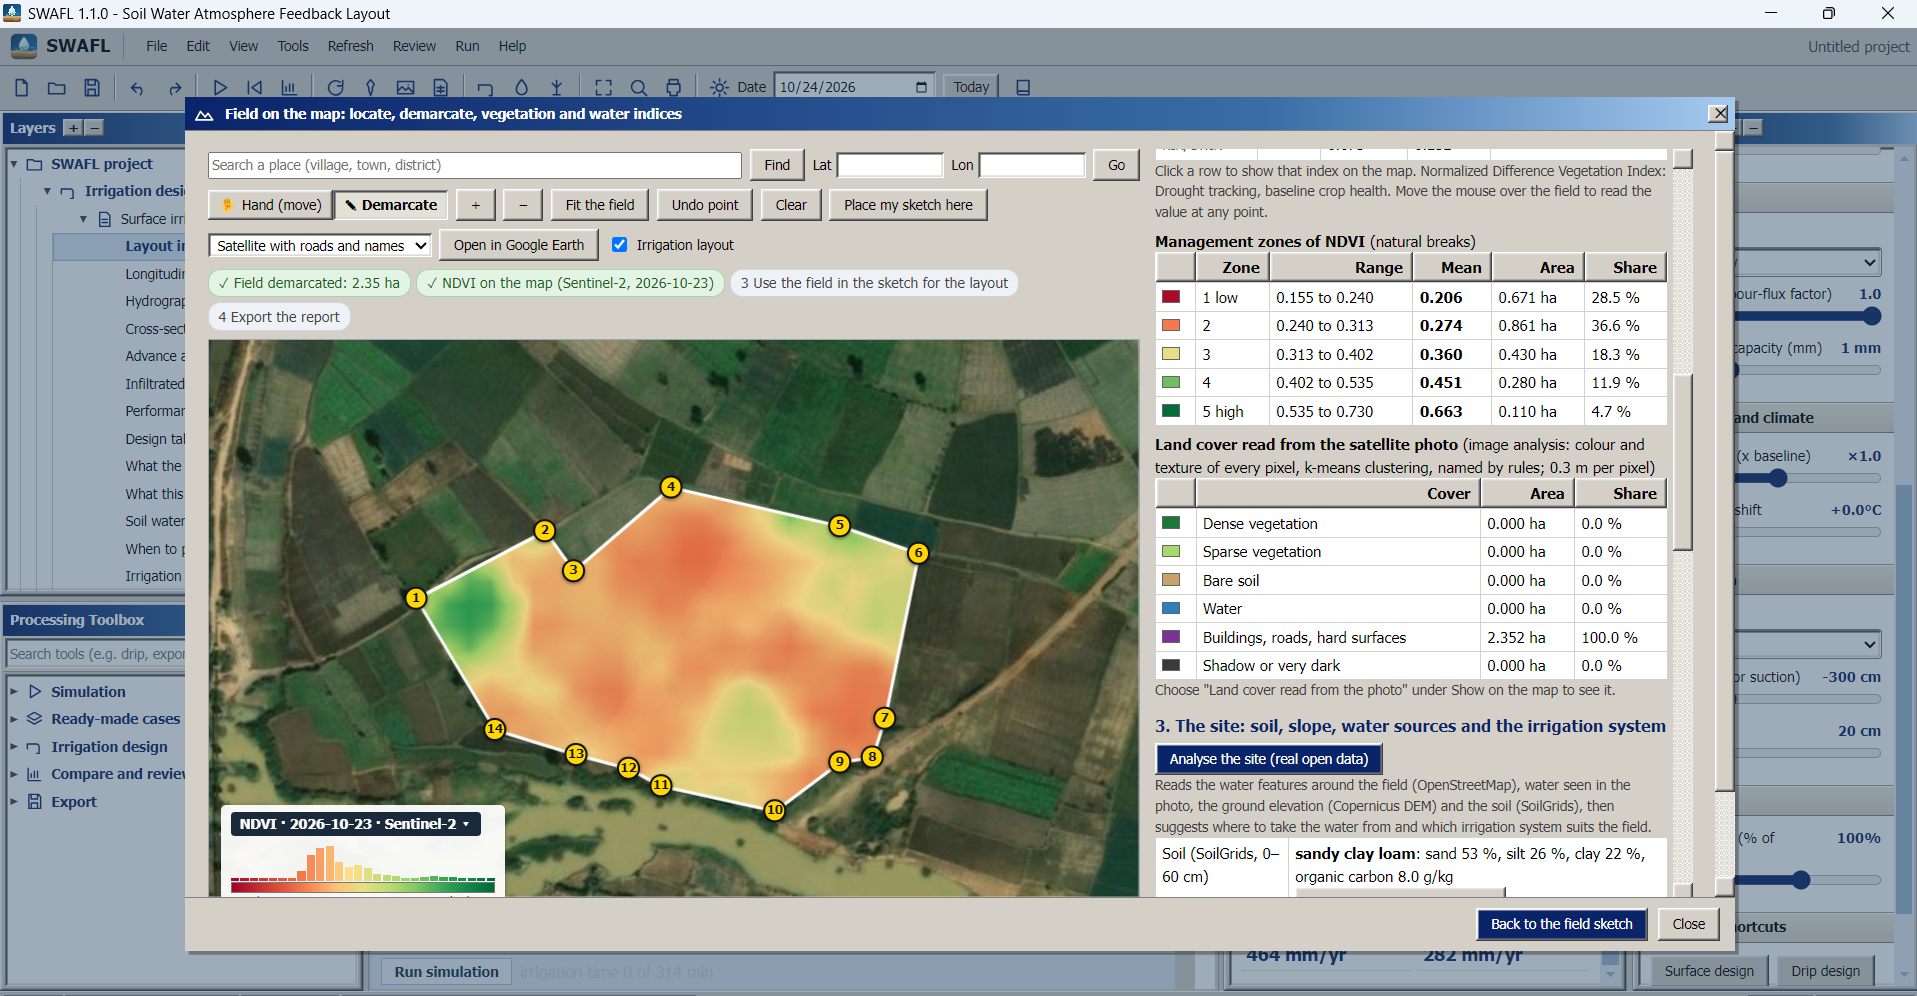Viewport: 1917px width, 996px height.
Task: Click the fit-to-frame toolbar icon
Action: (604, 87)
